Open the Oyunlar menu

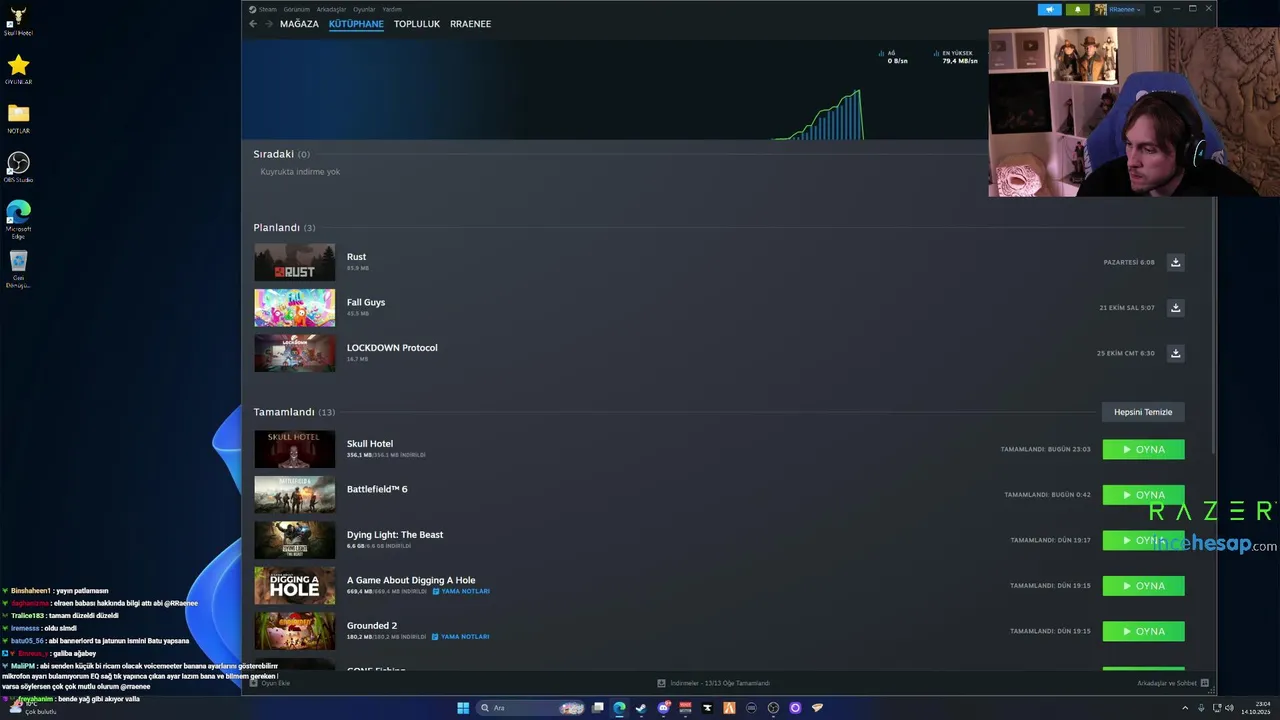click(364, 9)
